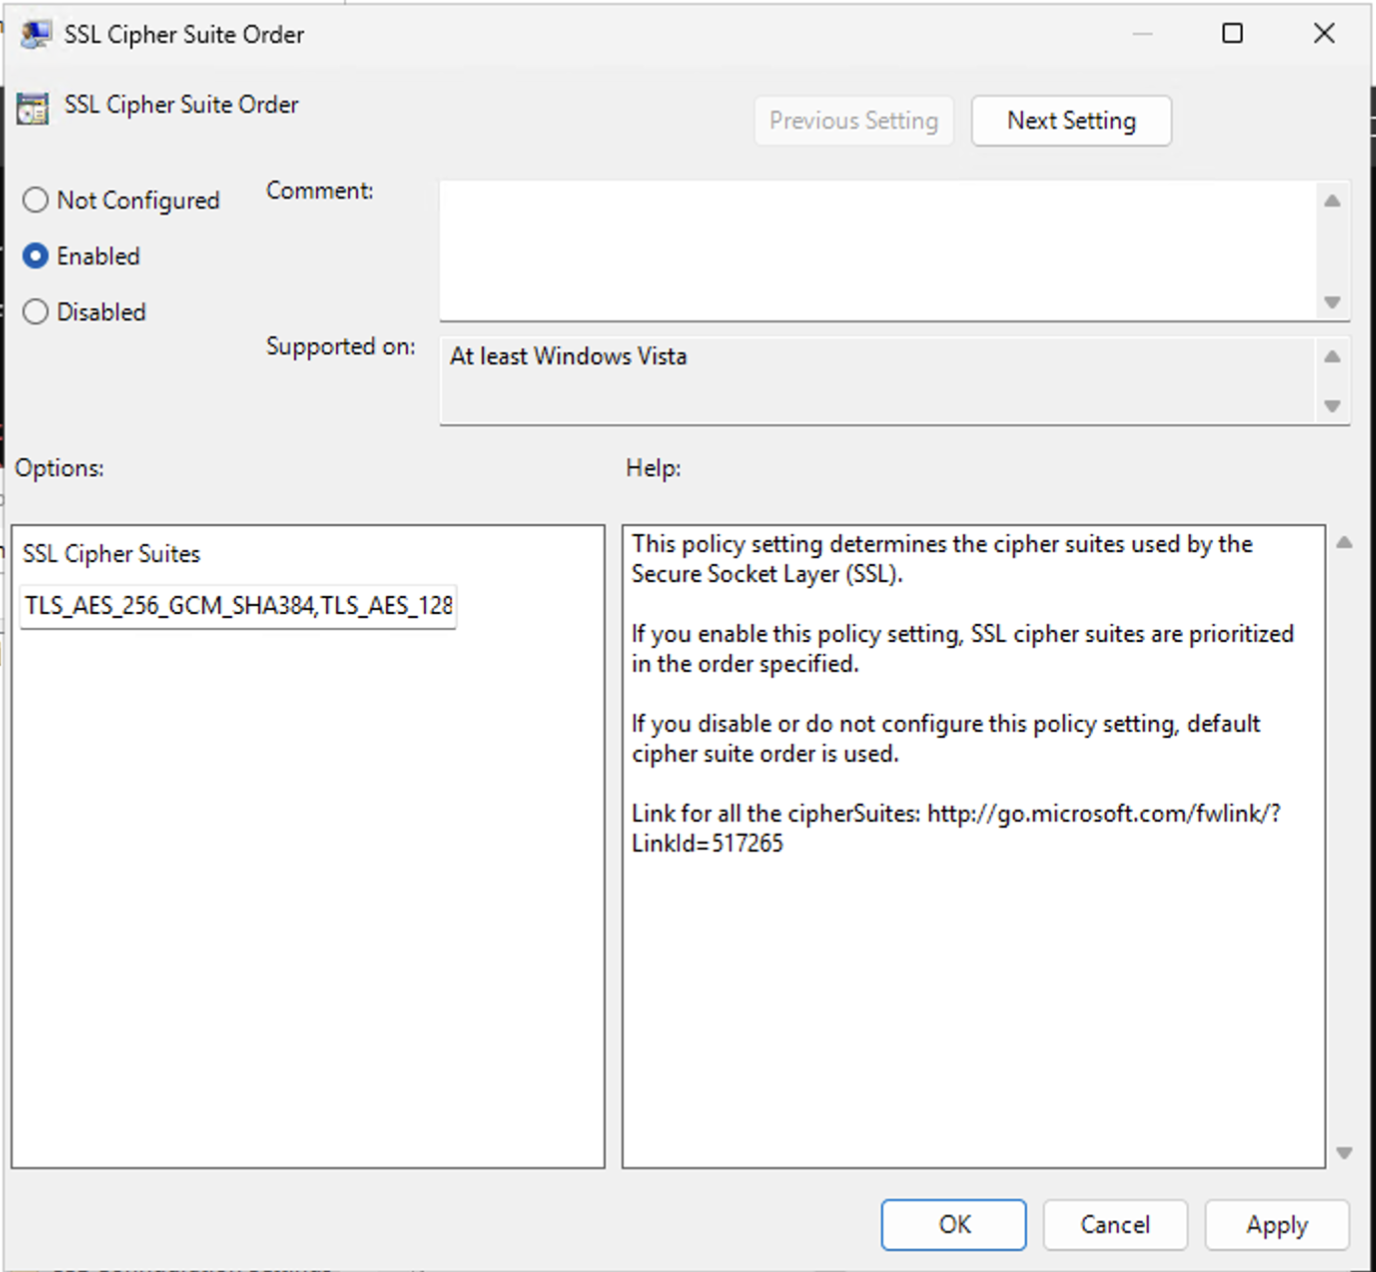Image resolution: width=1376 pixels, height=1272 pixels.
Task: Click the Comment box scroll up arrow
Action: [x=1332, y=201]
